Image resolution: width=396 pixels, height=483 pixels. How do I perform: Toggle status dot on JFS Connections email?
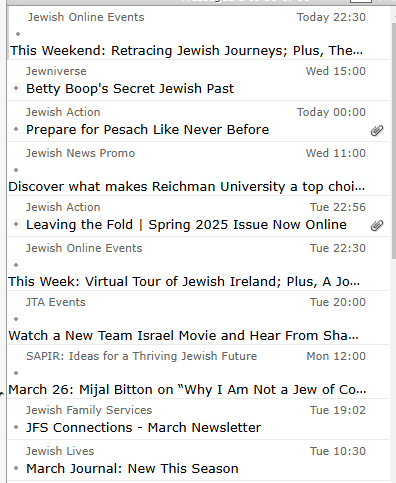point(16,427)
